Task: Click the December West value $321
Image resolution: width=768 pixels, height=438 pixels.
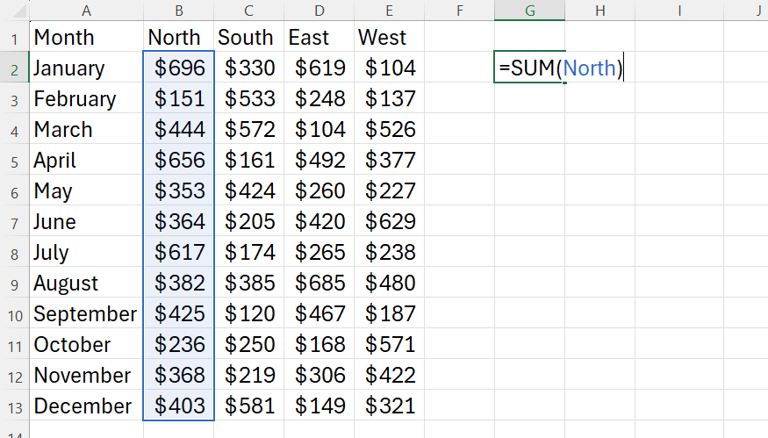Action: (389, 406)
